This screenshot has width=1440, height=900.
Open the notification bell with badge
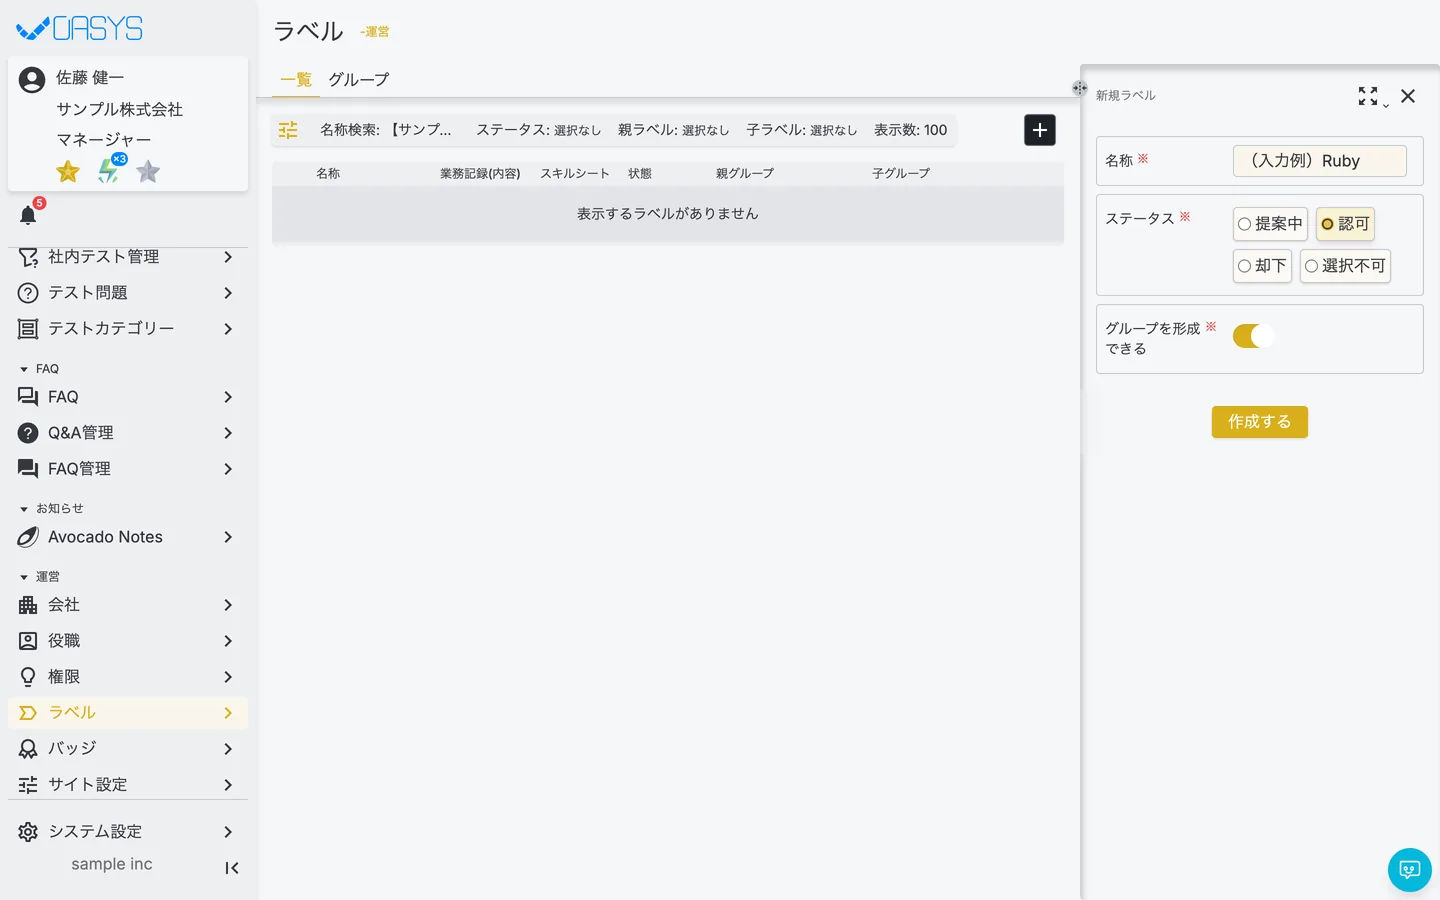pos(28,215)
